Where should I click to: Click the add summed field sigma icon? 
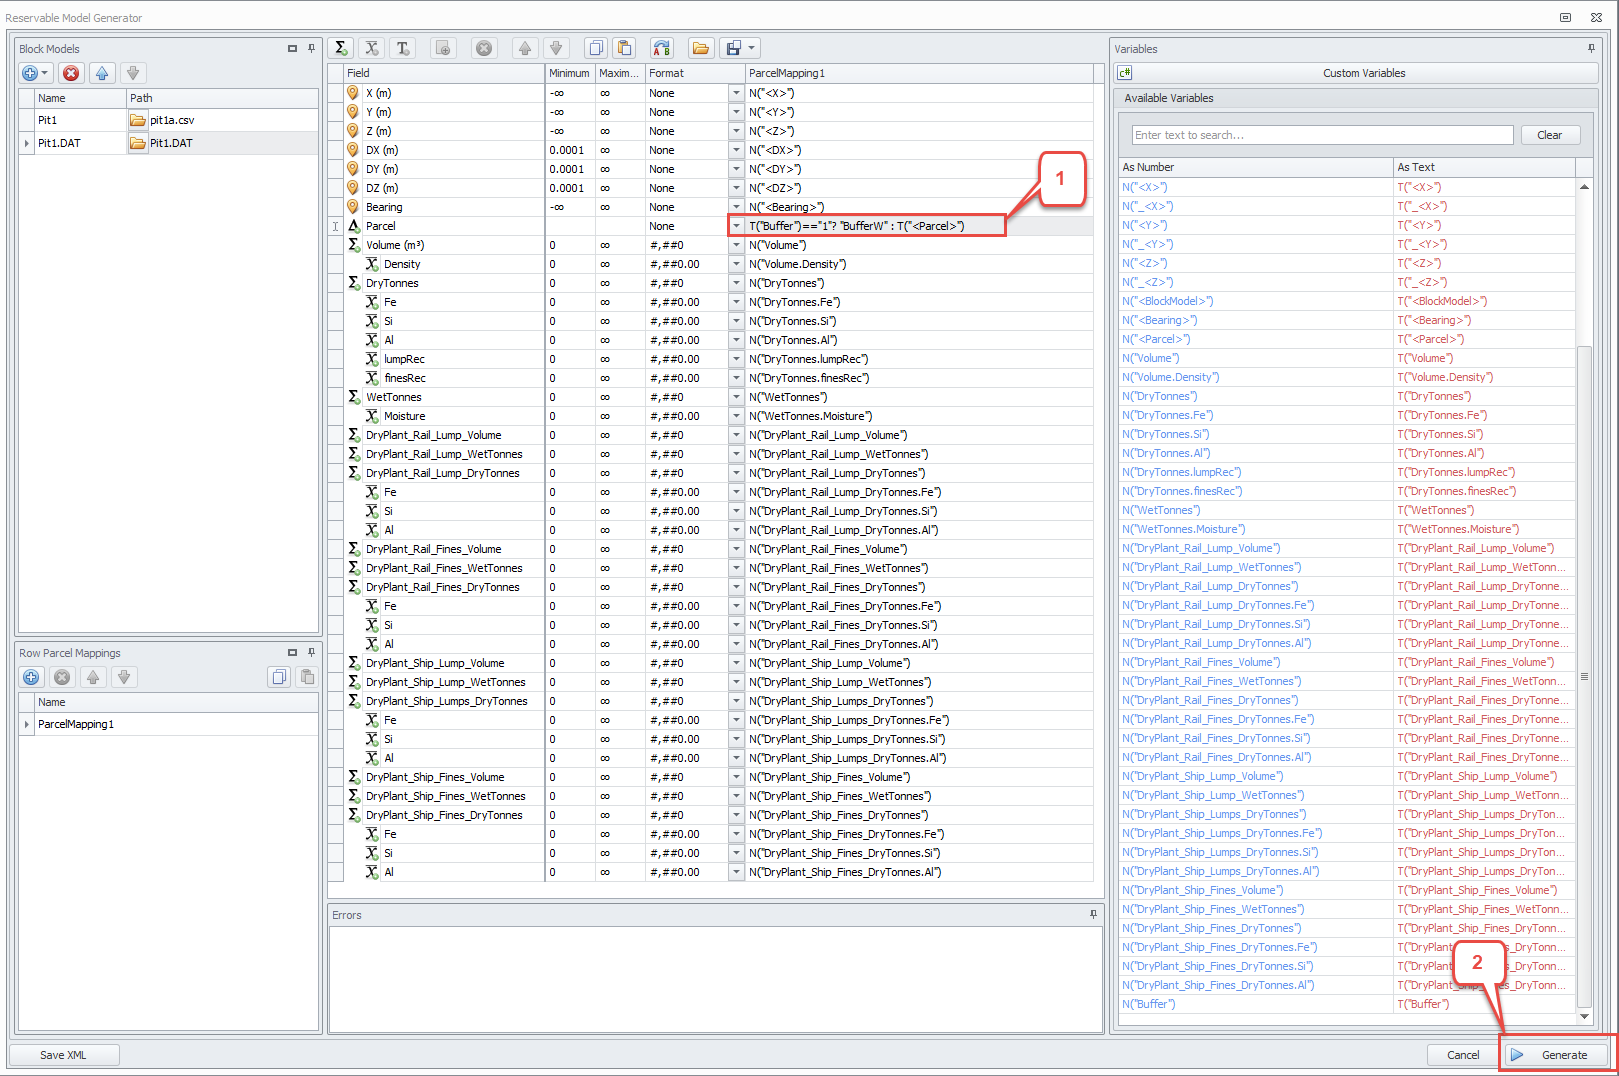click(x=341, y=48)
